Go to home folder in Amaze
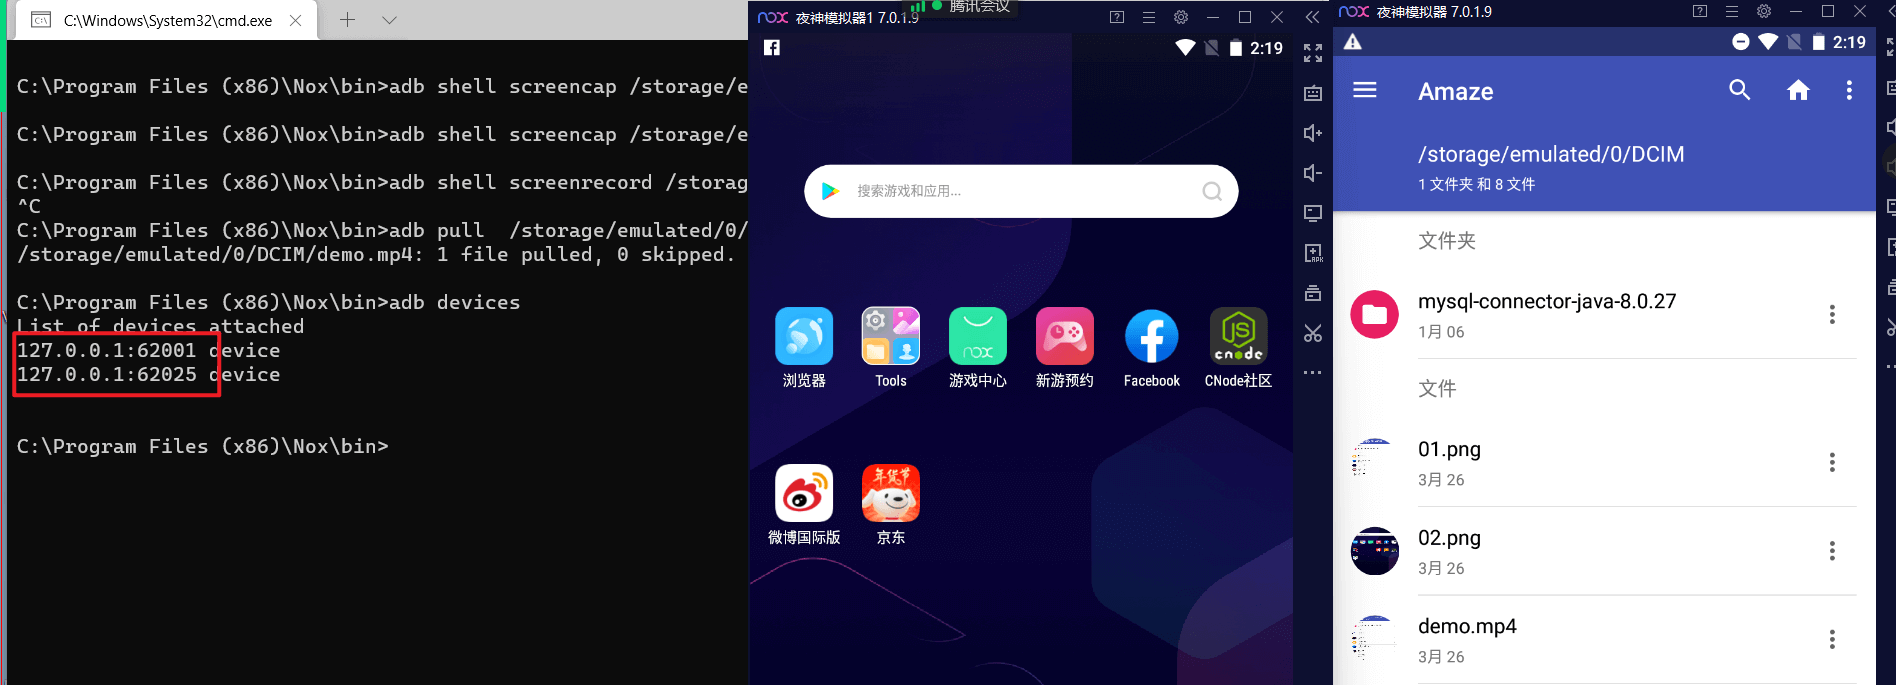The width and height of the screenshot is (1896, 685). [x=1798, y=91]
